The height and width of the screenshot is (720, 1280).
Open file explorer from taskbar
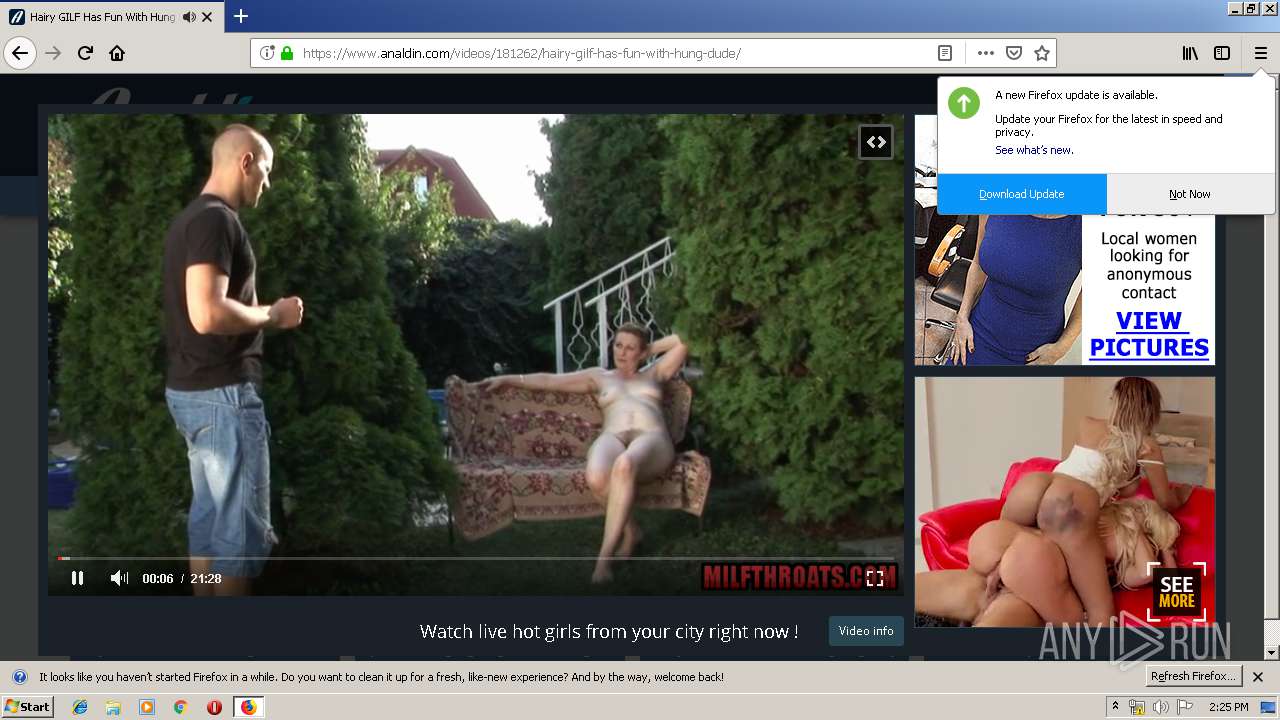[x=113, y=707]
